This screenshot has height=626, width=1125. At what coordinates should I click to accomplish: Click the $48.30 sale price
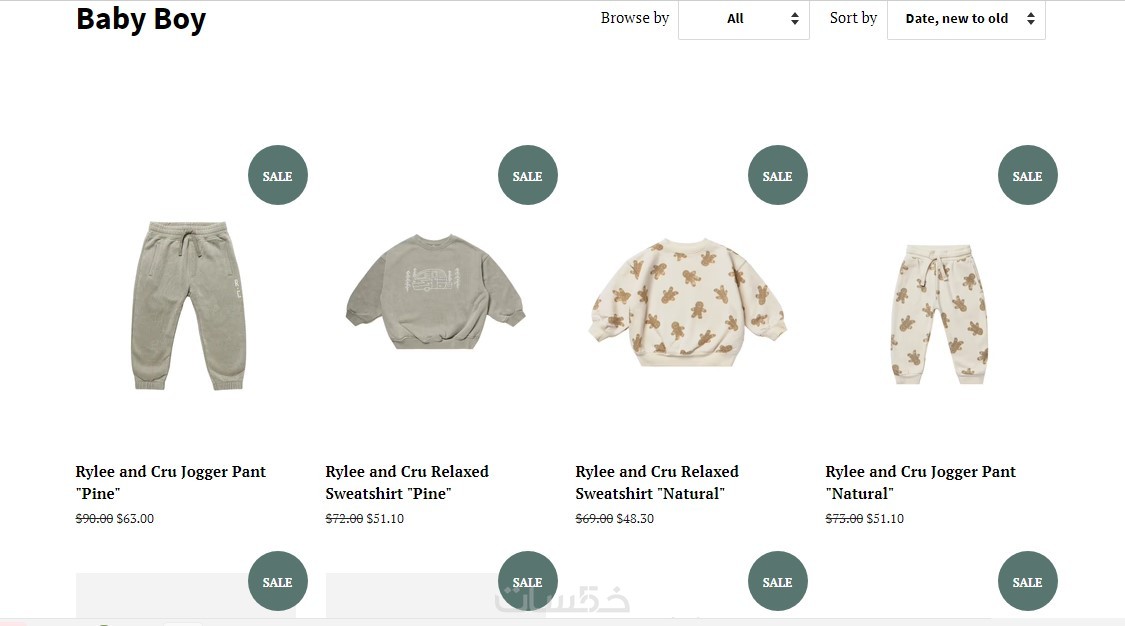coord(635,519)
